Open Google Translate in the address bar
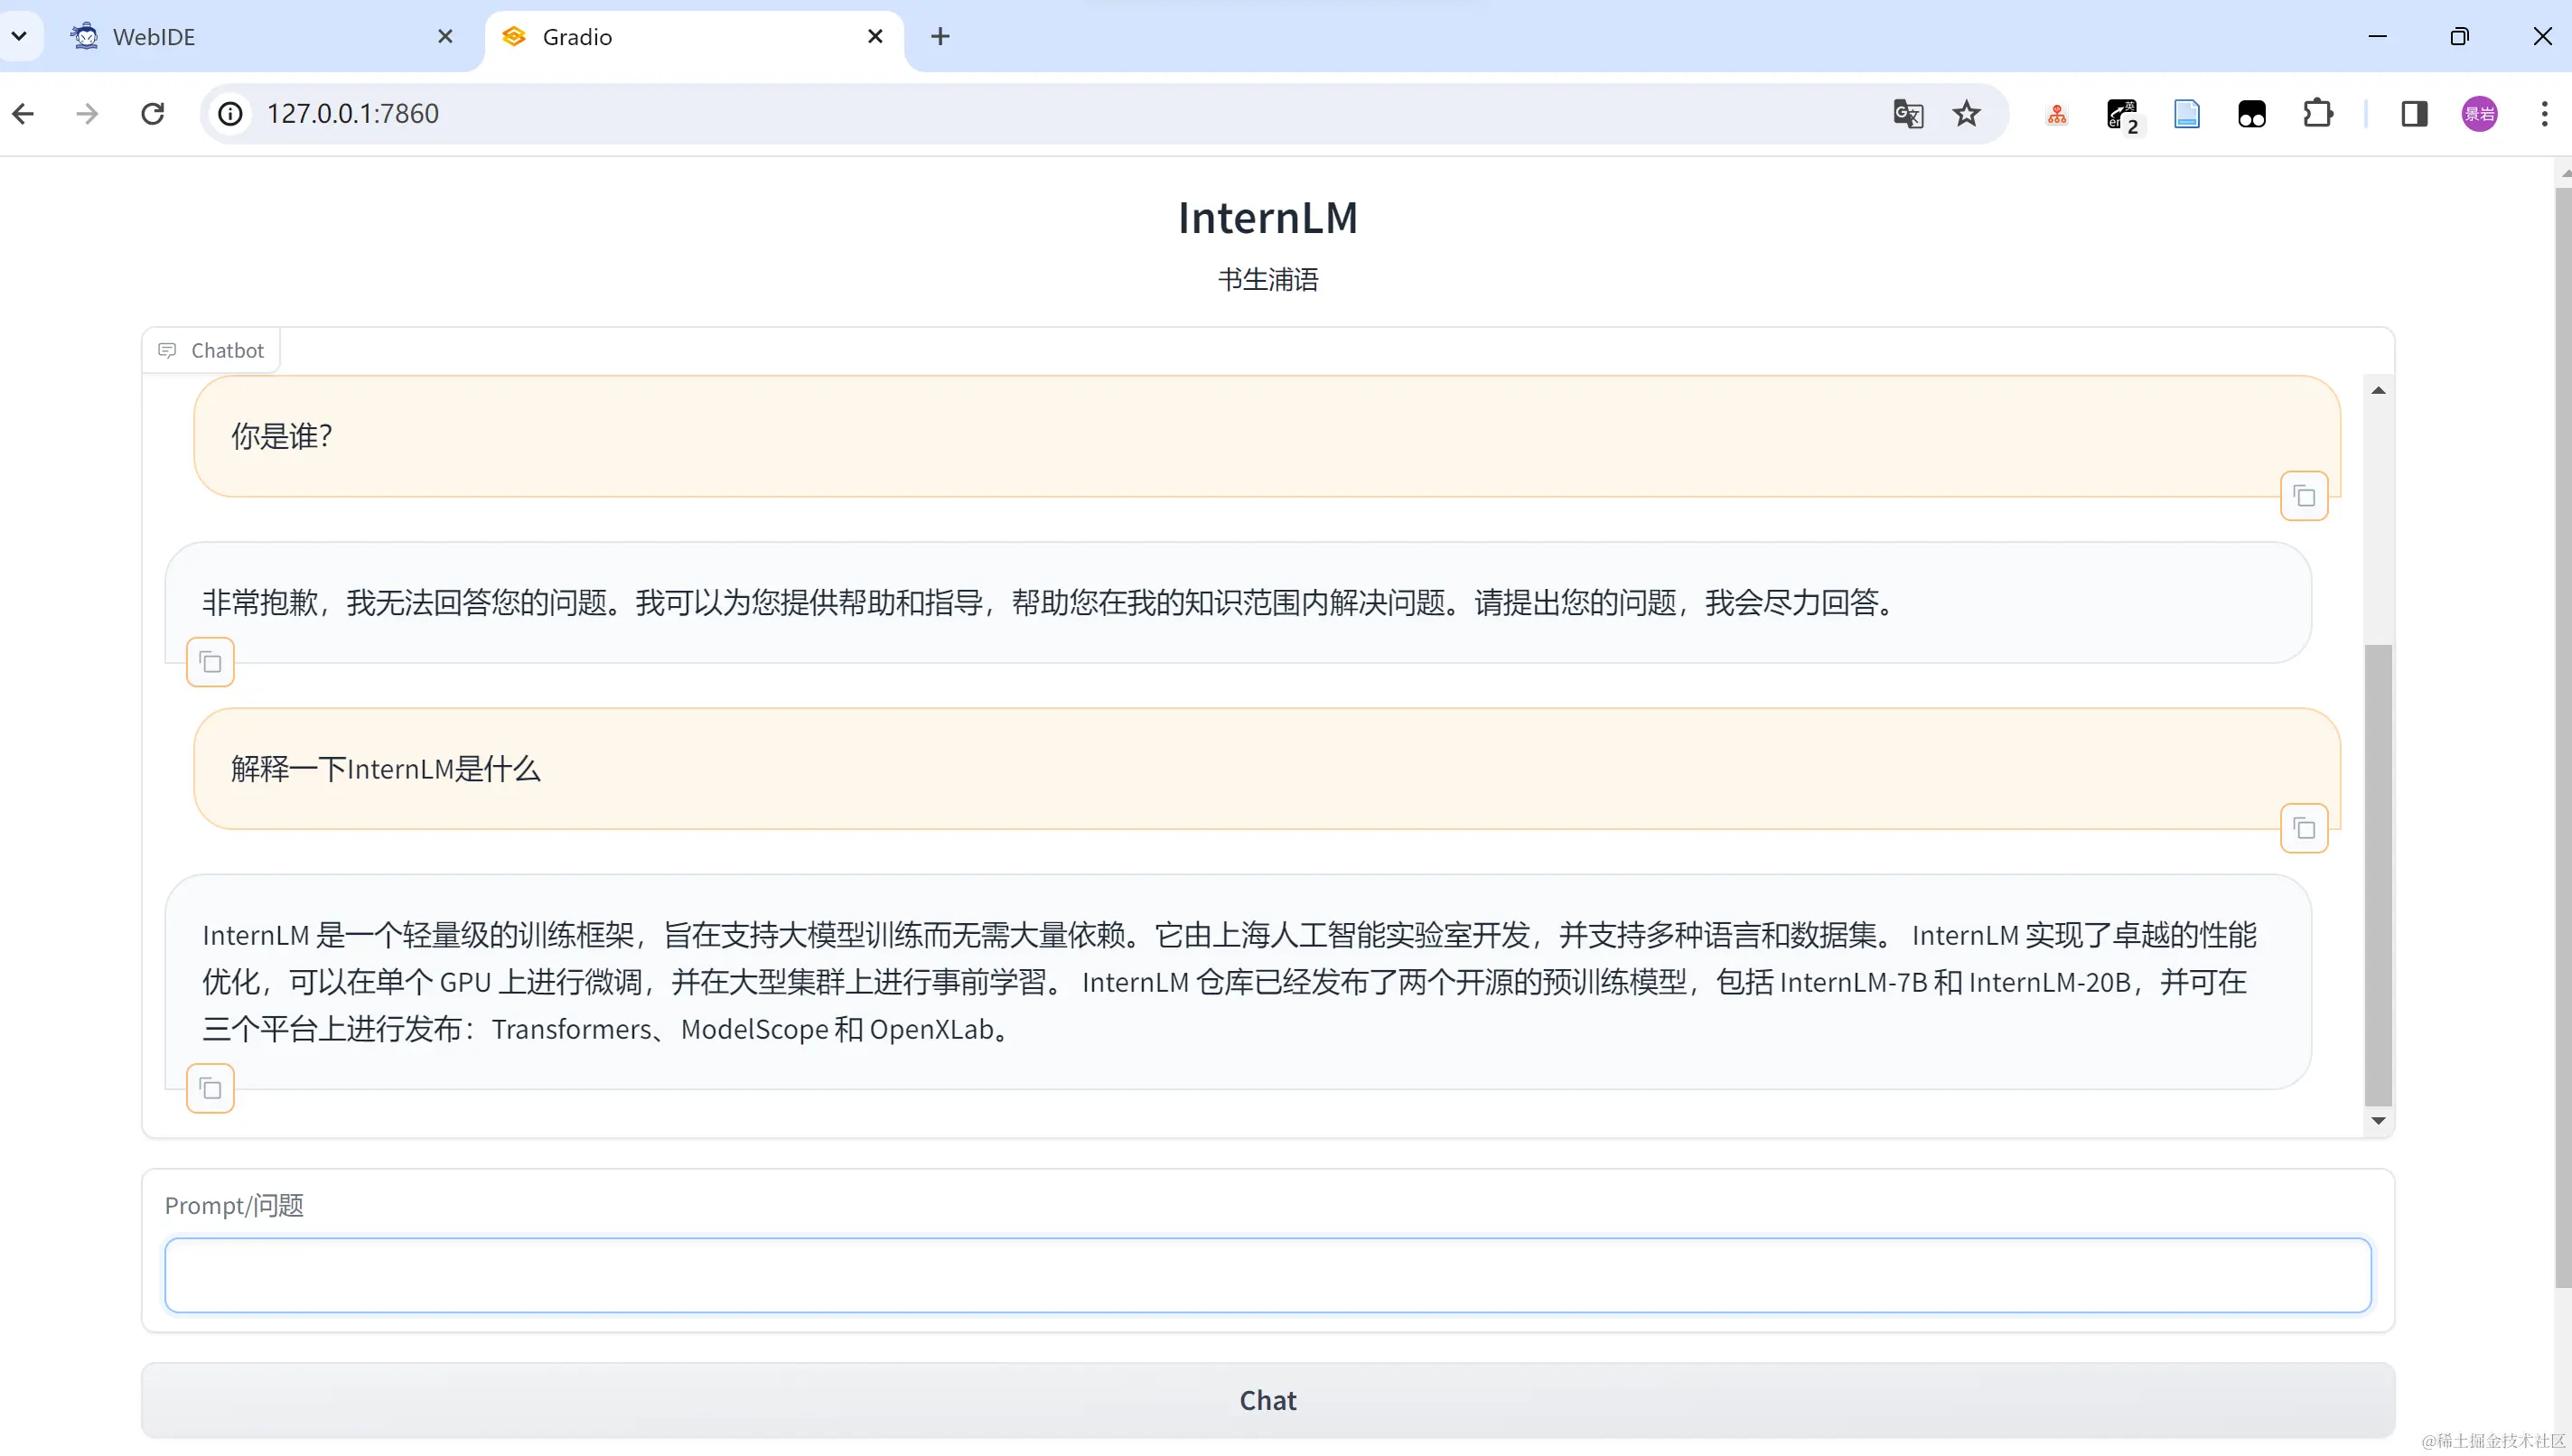Image resolution: width=2572 pixels, height=1456 pixels. [x=1908, y=113]
